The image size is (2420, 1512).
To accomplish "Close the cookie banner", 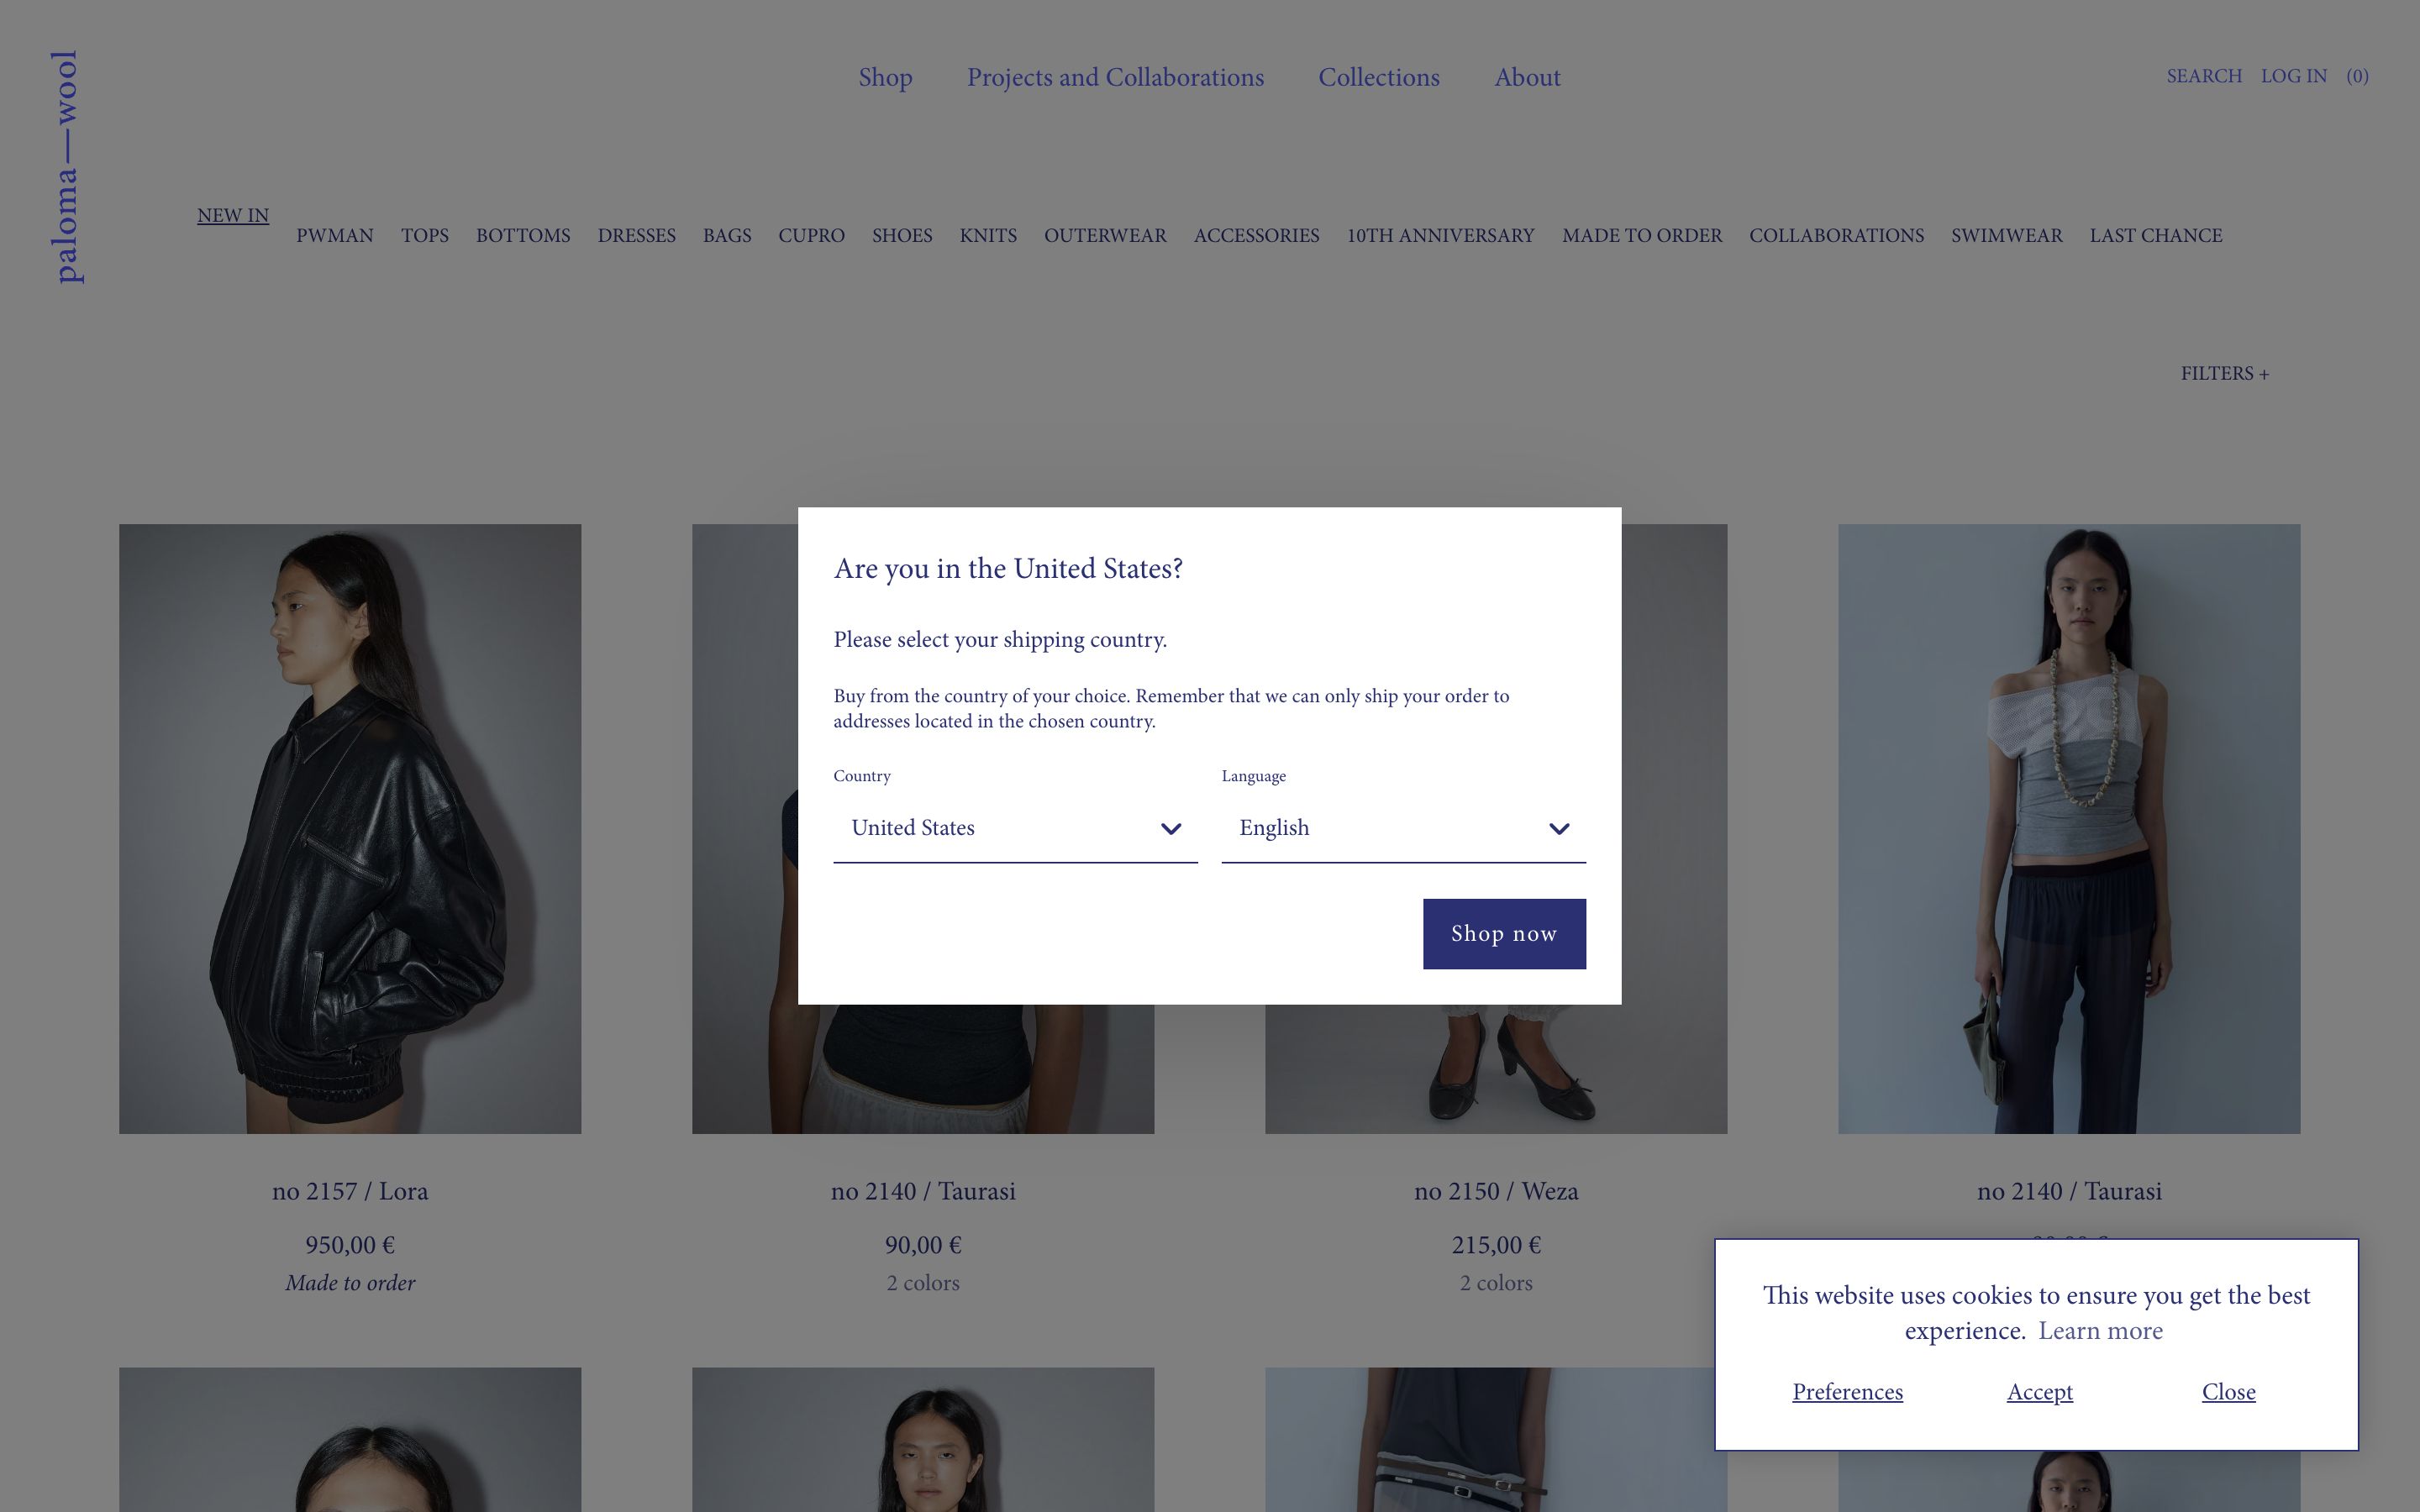I will [2228, 1391].
